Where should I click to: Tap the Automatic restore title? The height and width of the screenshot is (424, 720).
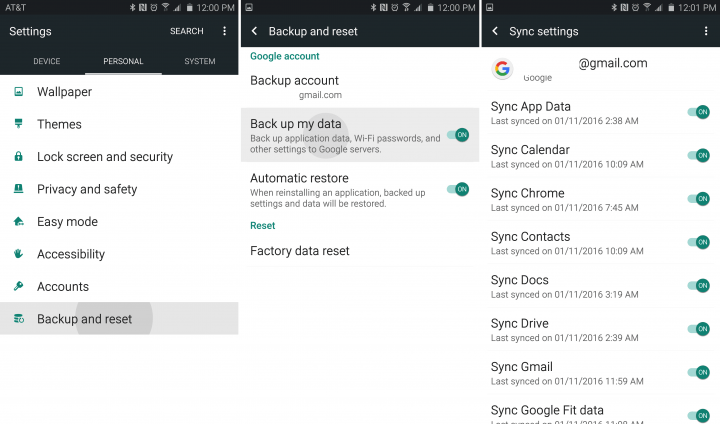click(299, 178)
